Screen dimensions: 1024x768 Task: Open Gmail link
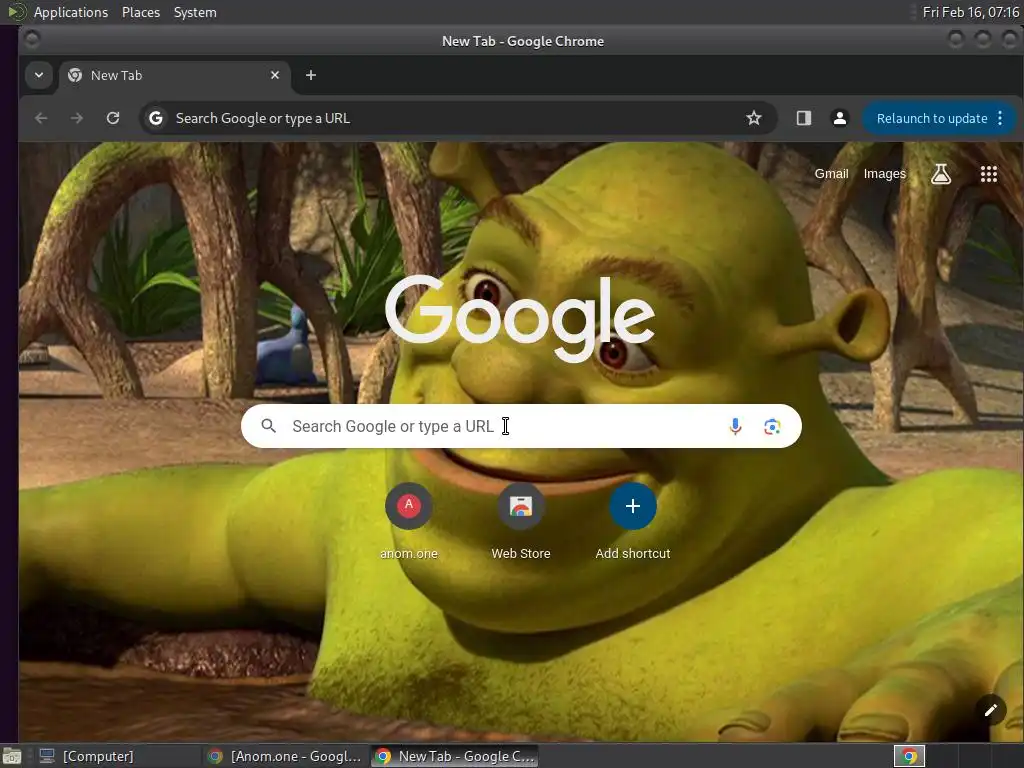coord(831,174)
